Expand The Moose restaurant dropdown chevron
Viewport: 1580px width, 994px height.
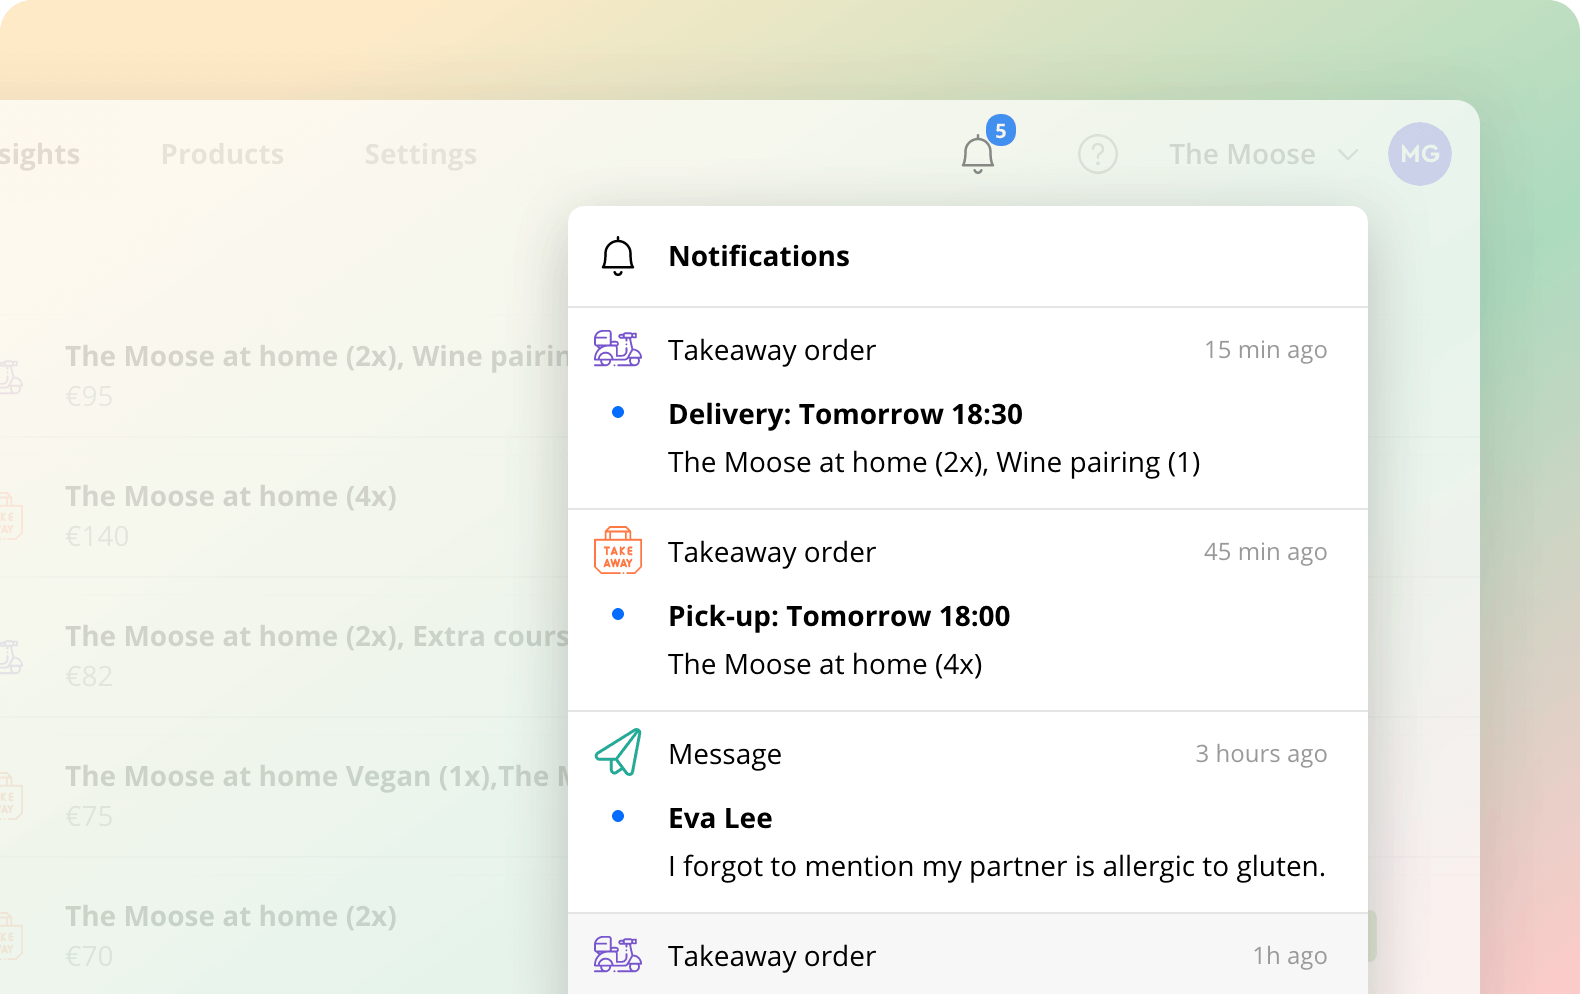[x=1348, y=155]
